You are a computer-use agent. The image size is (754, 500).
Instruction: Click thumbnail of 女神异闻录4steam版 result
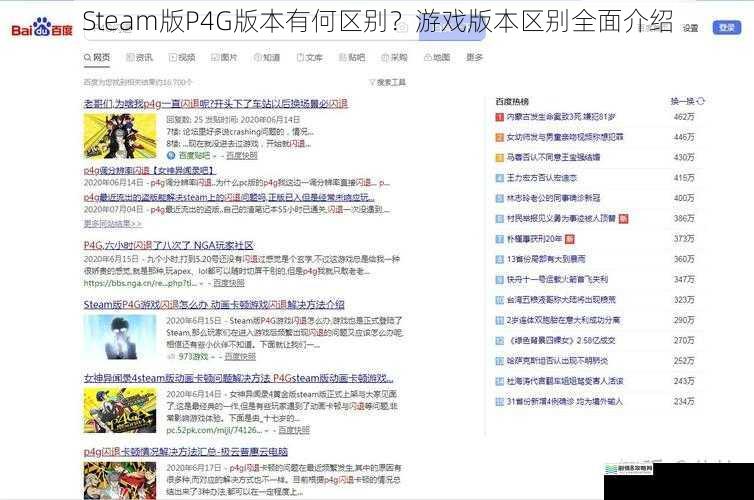pyautogui.click(x=120, y=411)
